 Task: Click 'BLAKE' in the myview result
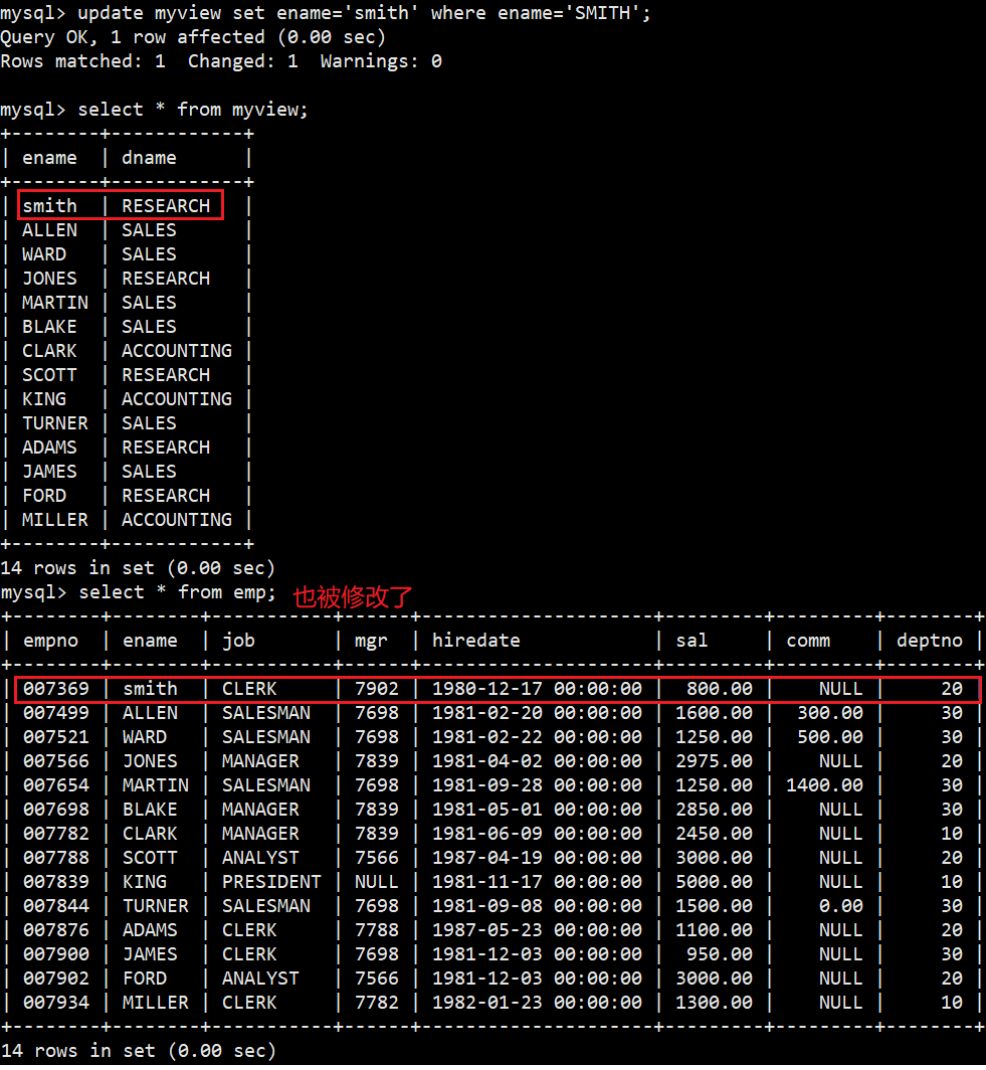point(49,327)
